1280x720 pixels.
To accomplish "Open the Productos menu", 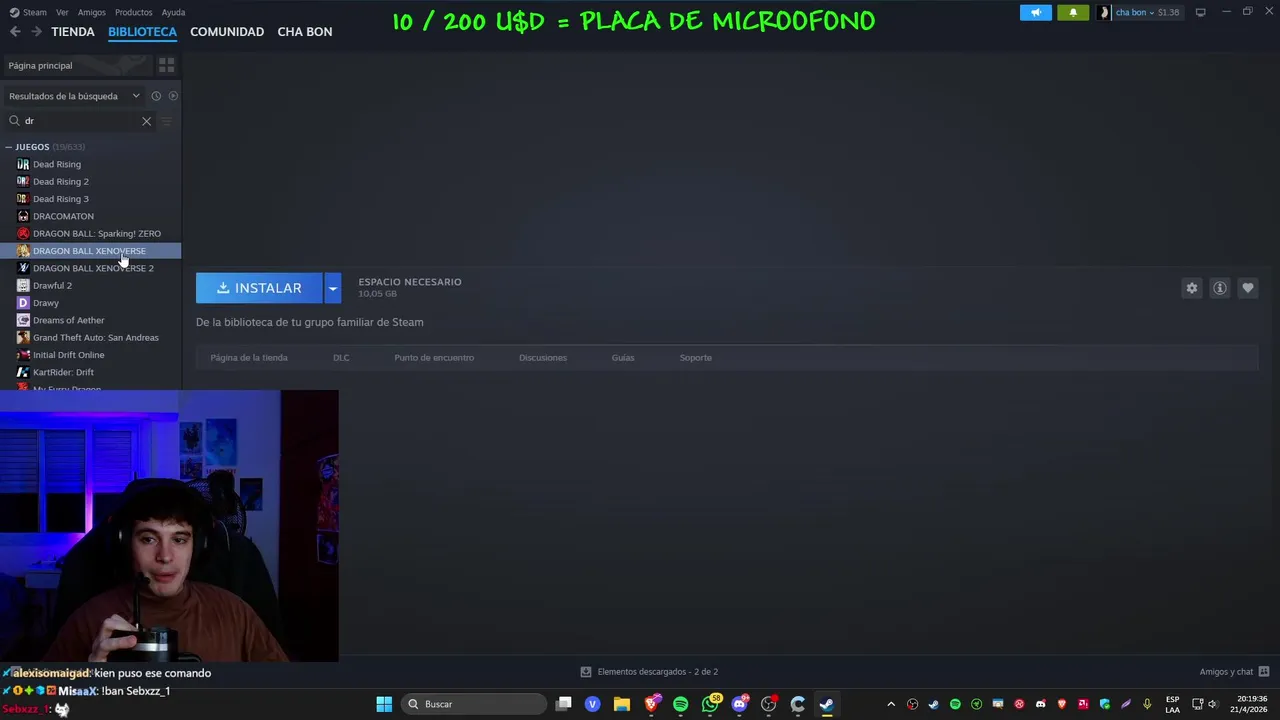I will (134, 12).
